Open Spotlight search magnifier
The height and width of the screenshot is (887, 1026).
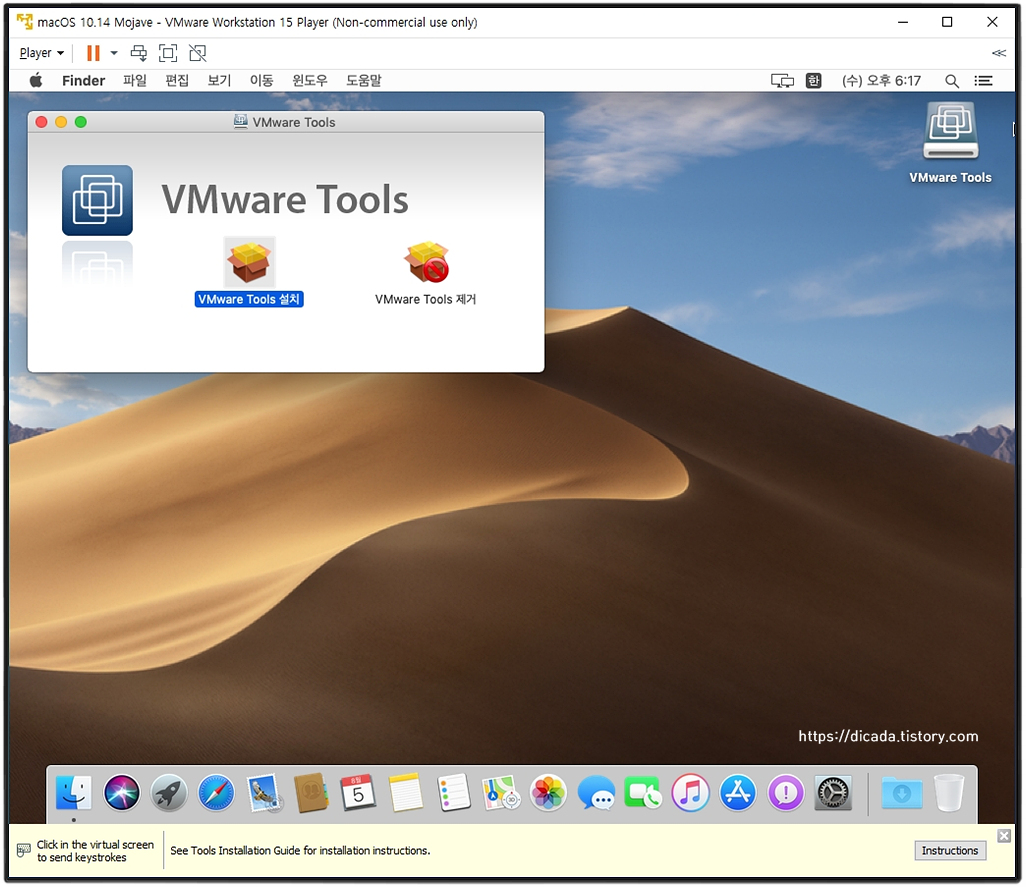pyautogui.click(x=952, y=80)
